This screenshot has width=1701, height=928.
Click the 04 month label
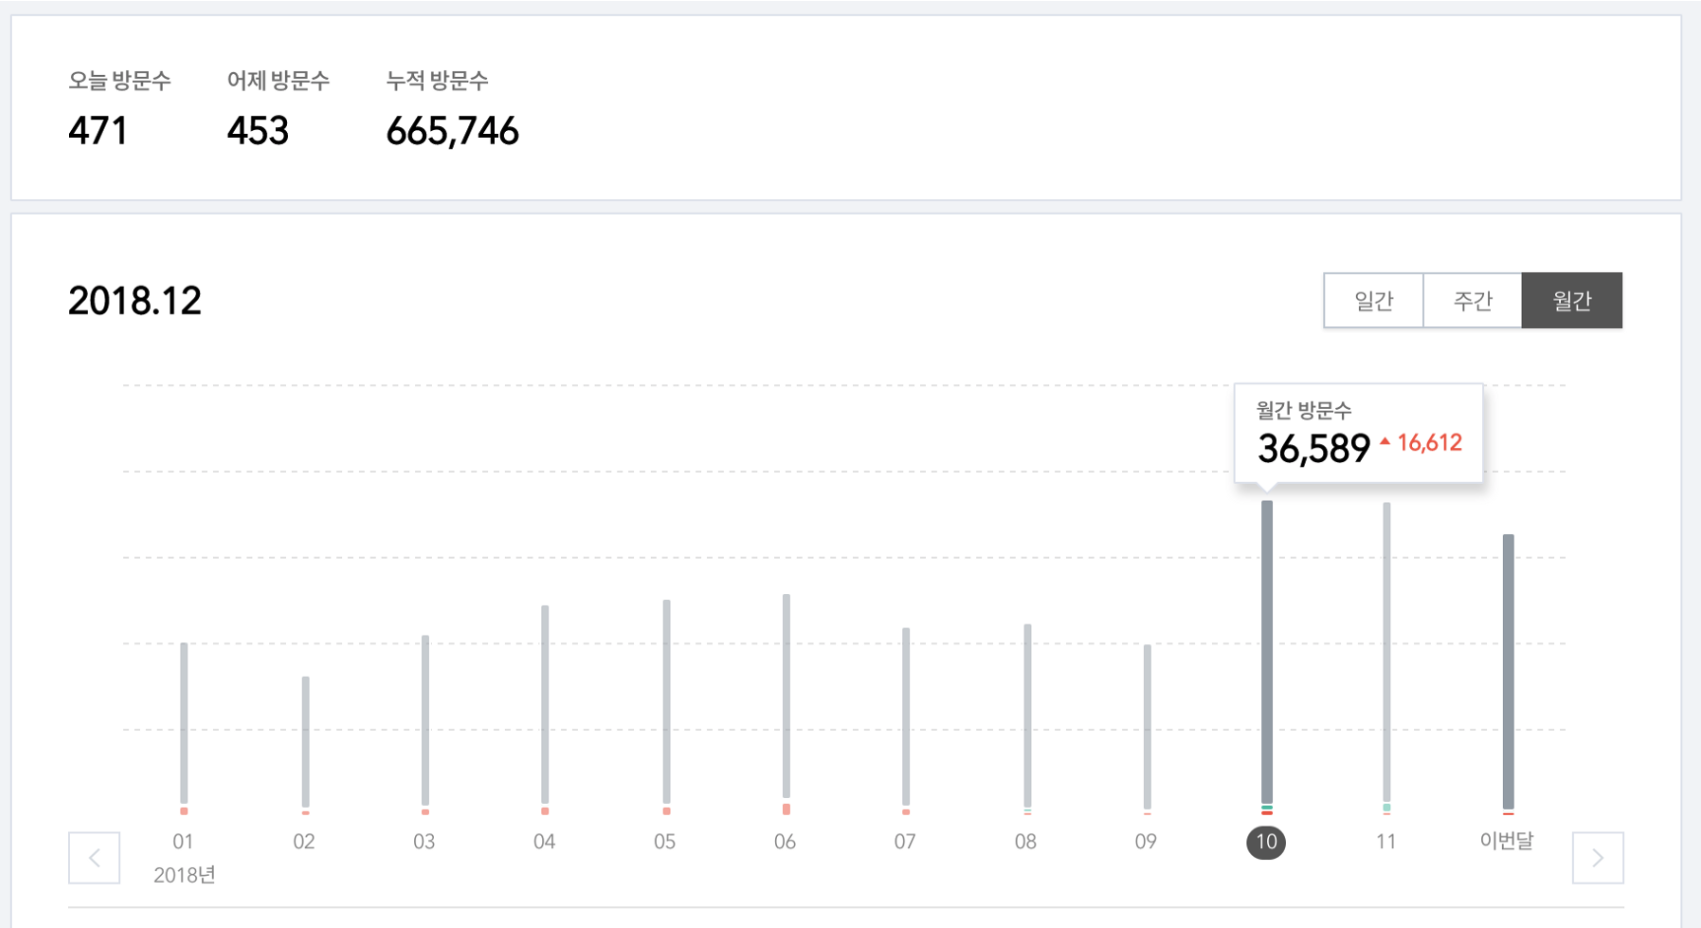[x=544, y=842]
